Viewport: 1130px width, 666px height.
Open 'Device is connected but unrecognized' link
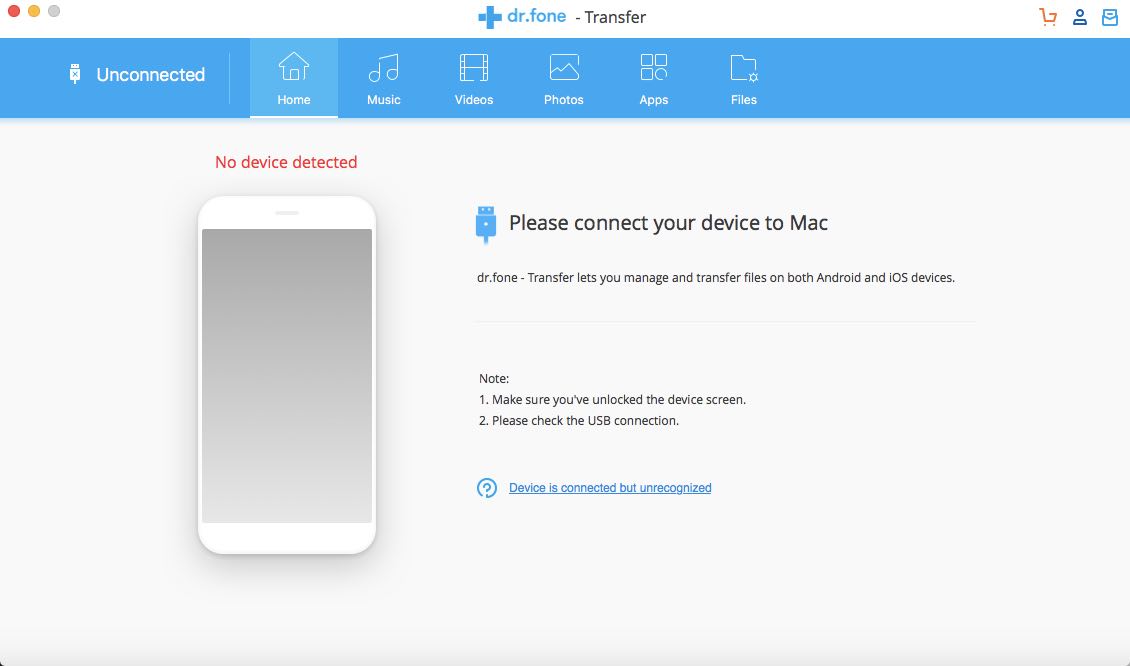coord(610,488)
